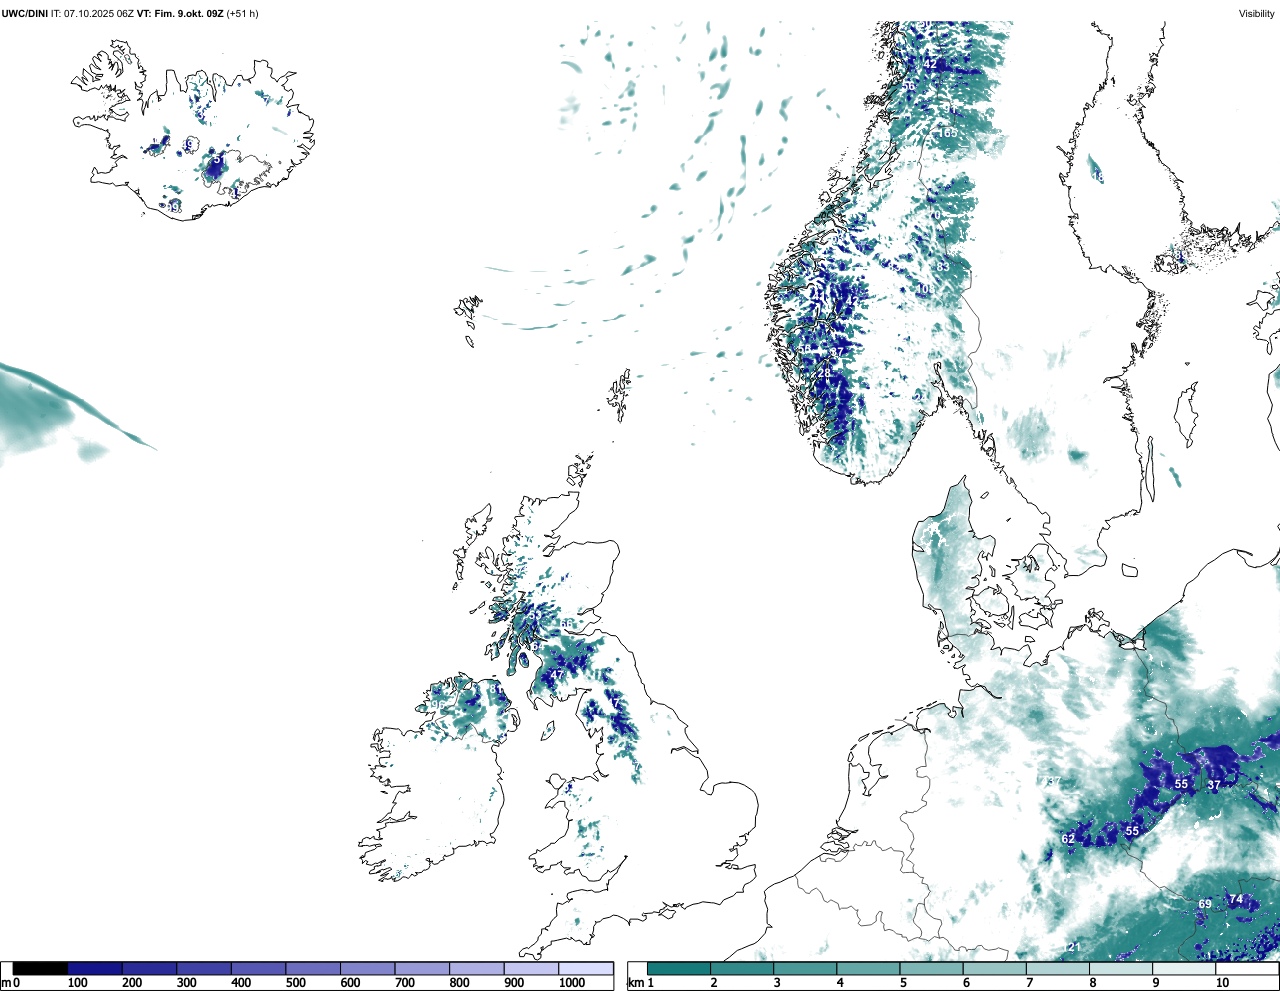
Task: Click the "km" unit label on legend
Action: point(635,983)
